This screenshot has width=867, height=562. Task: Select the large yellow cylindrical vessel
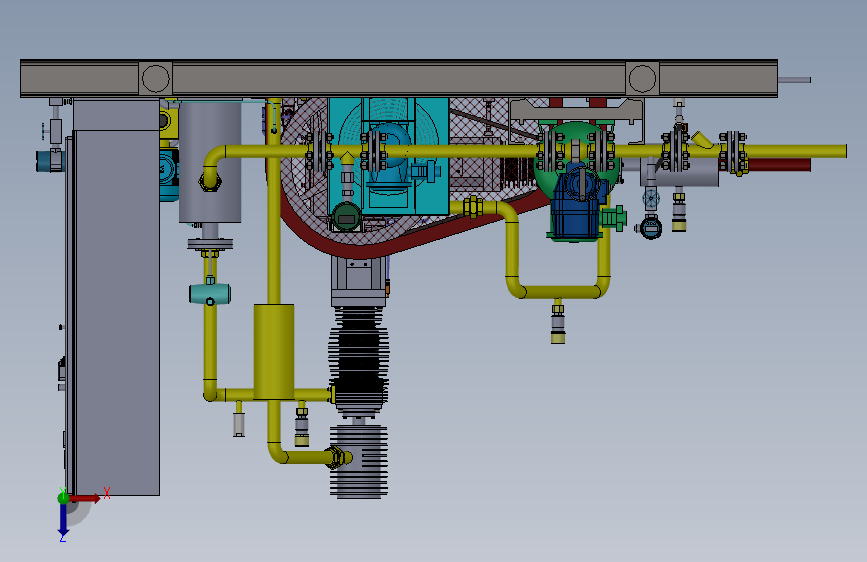274,351
